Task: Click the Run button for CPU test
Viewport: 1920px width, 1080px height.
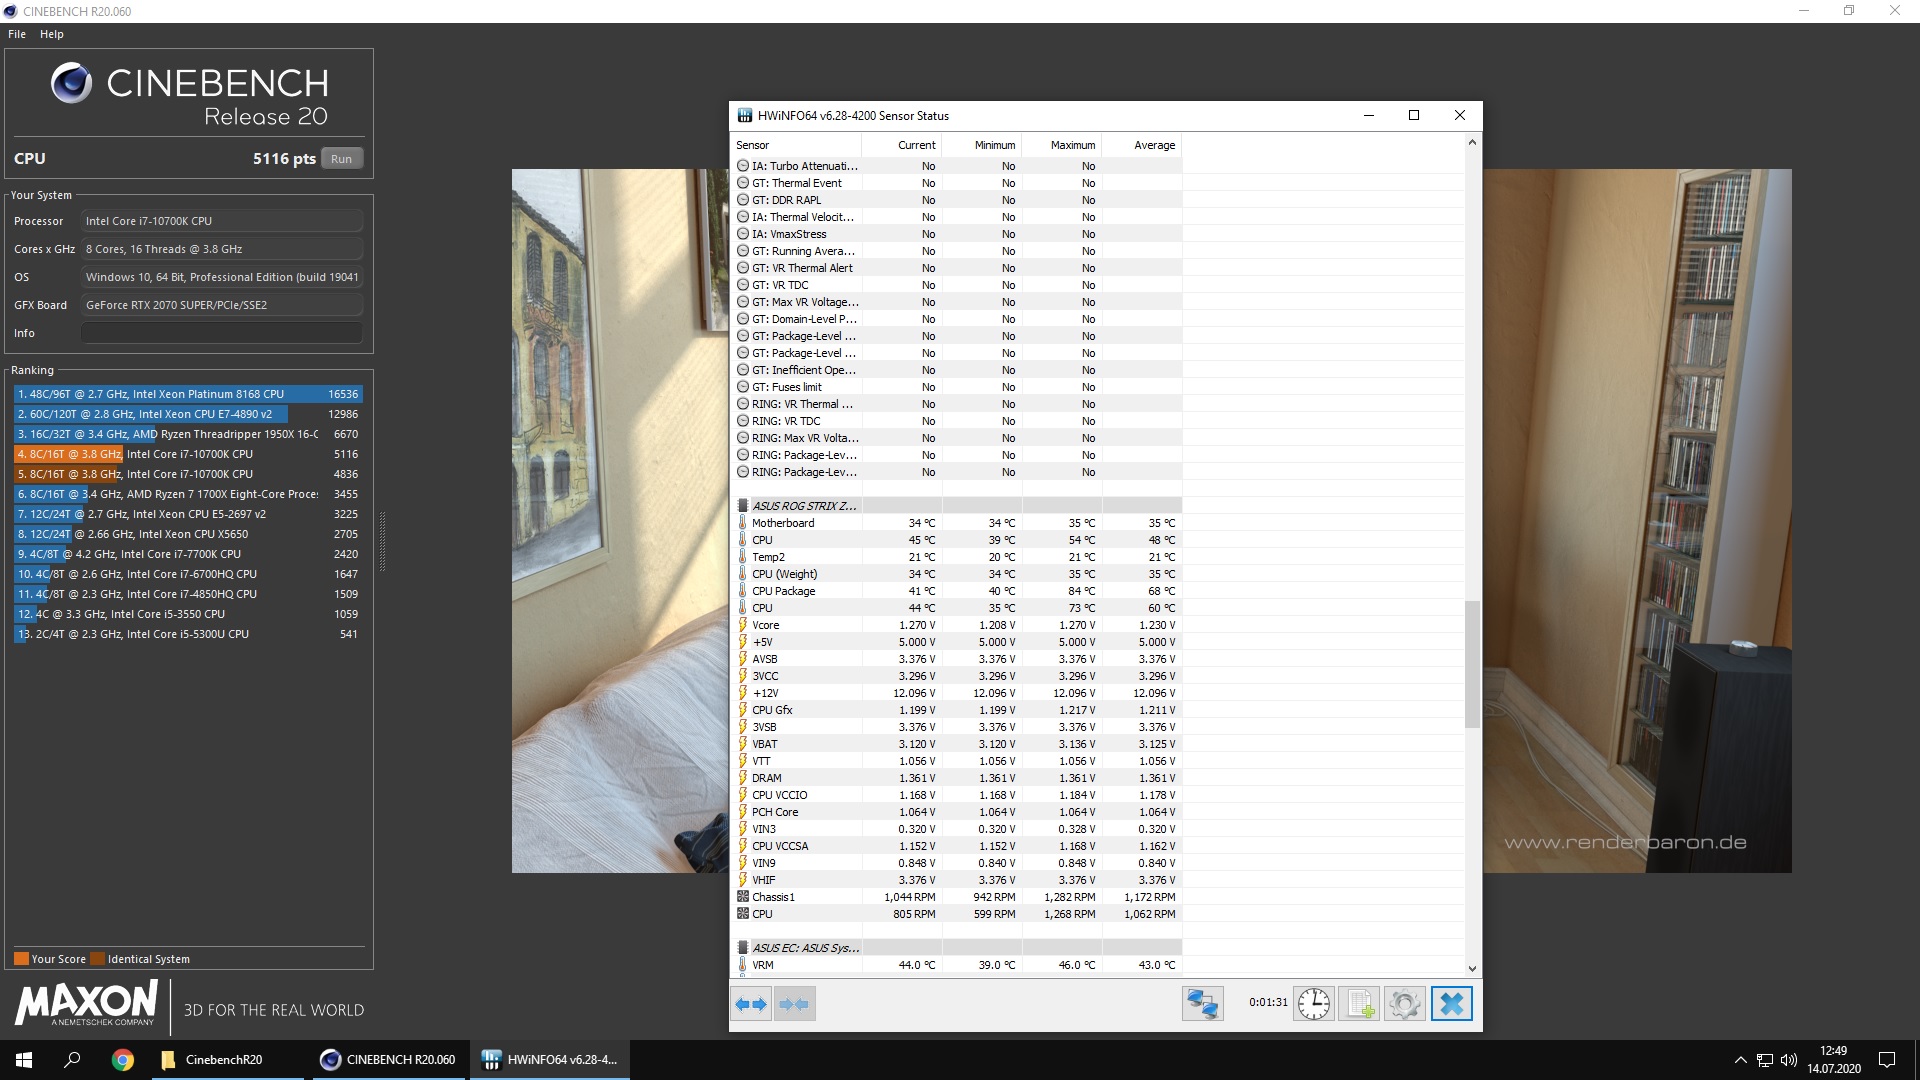Action: coord(341,159)
